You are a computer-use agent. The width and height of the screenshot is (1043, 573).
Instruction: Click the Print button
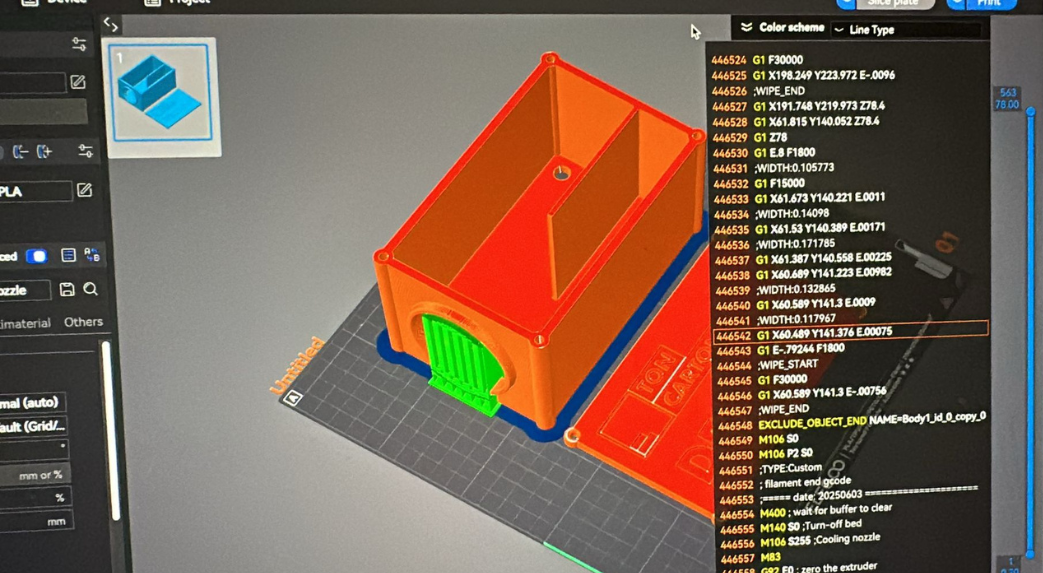[988, 3]
